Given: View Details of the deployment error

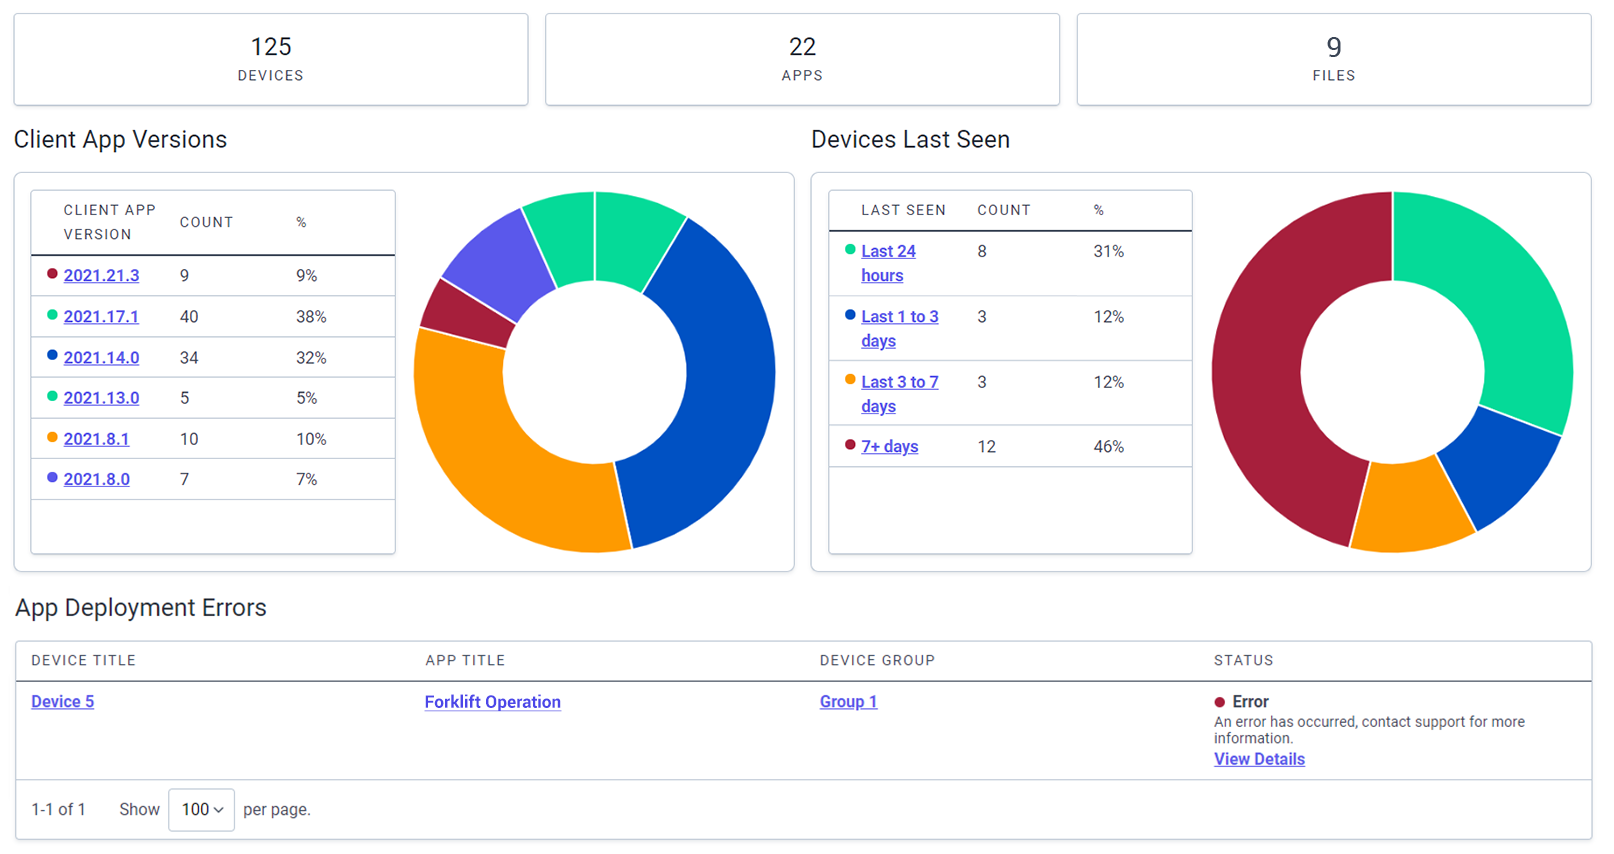Looking at the screenshot, I should click(1259, 759).
